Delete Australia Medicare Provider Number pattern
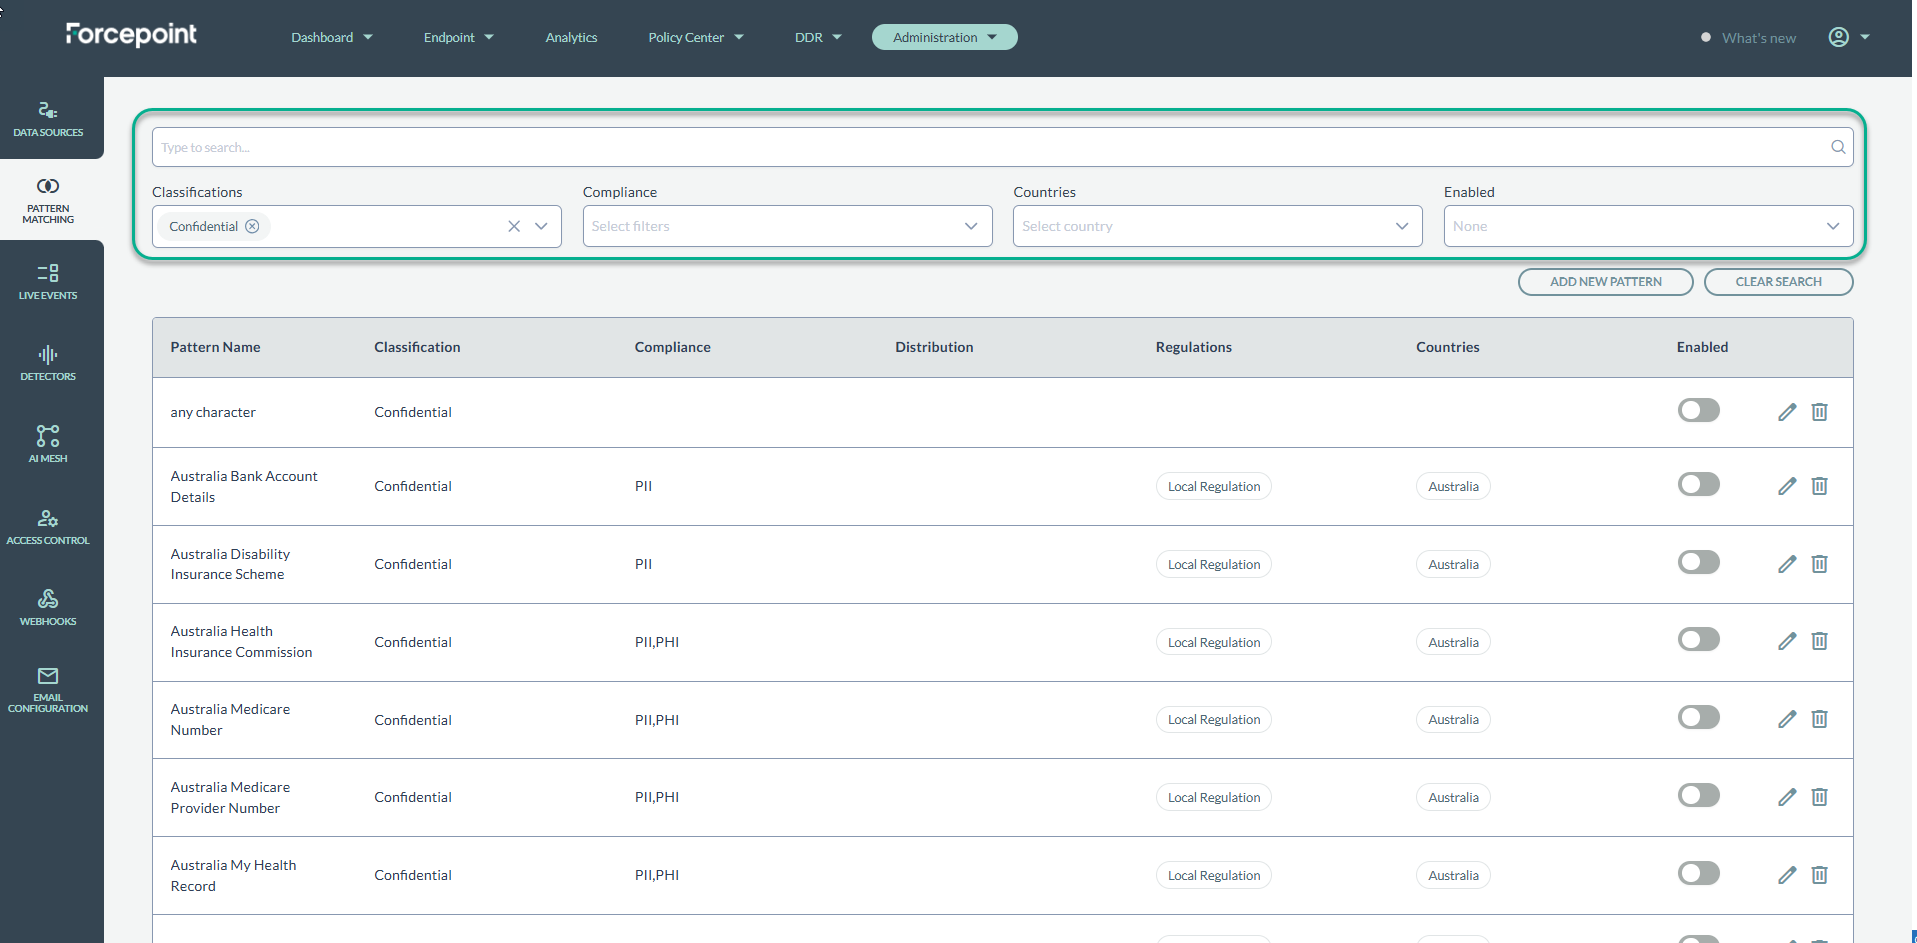The image size is (1917, 943). point(1820,797)
